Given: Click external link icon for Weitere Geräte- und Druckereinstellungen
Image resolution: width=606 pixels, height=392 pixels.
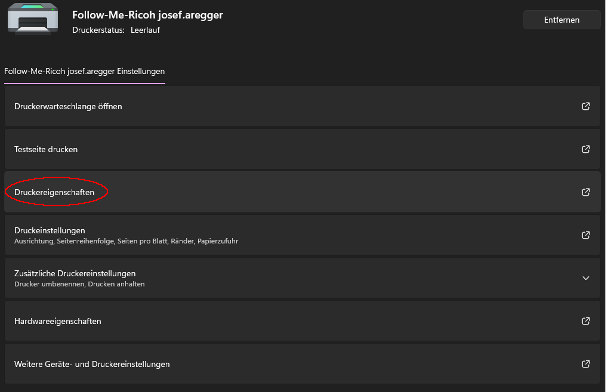Looking at the screenshot, I should pyautogui.click(x=586, y=364).
